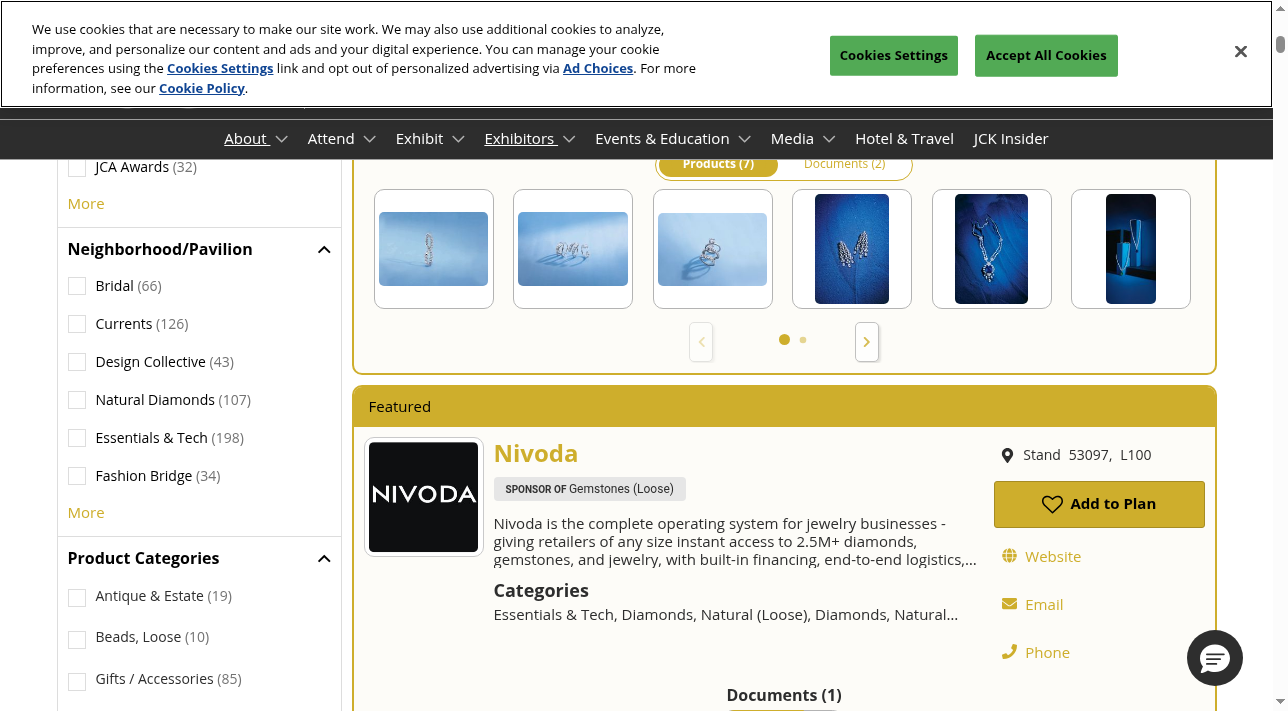Click the Nivoda Documents (1) heading
This screenshot has height=711, width=1288.
(784, 695)
